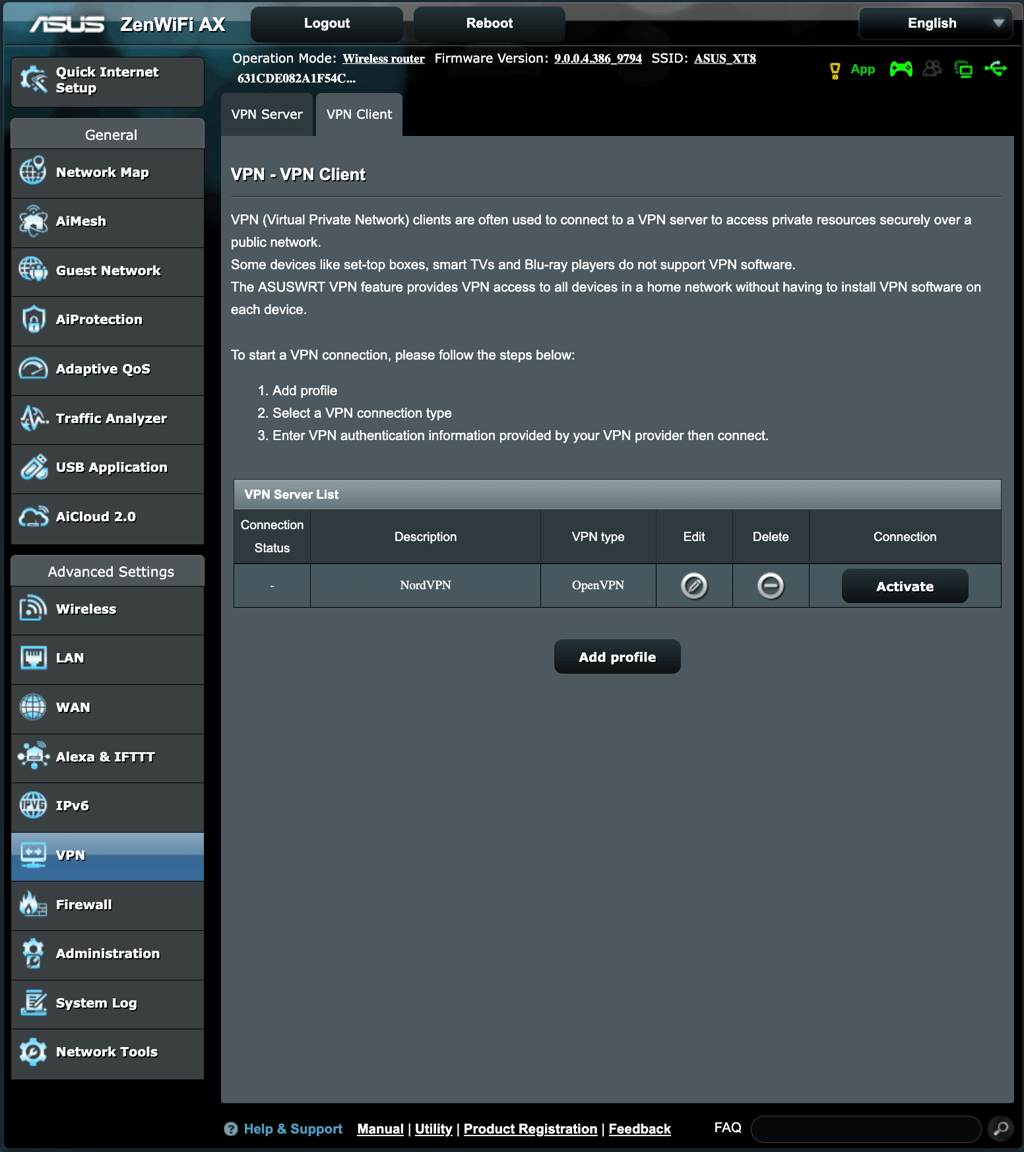Click the Logout button
Image resolution: width=1024 pixels, height=1152 pixels.
pos(327,23)
